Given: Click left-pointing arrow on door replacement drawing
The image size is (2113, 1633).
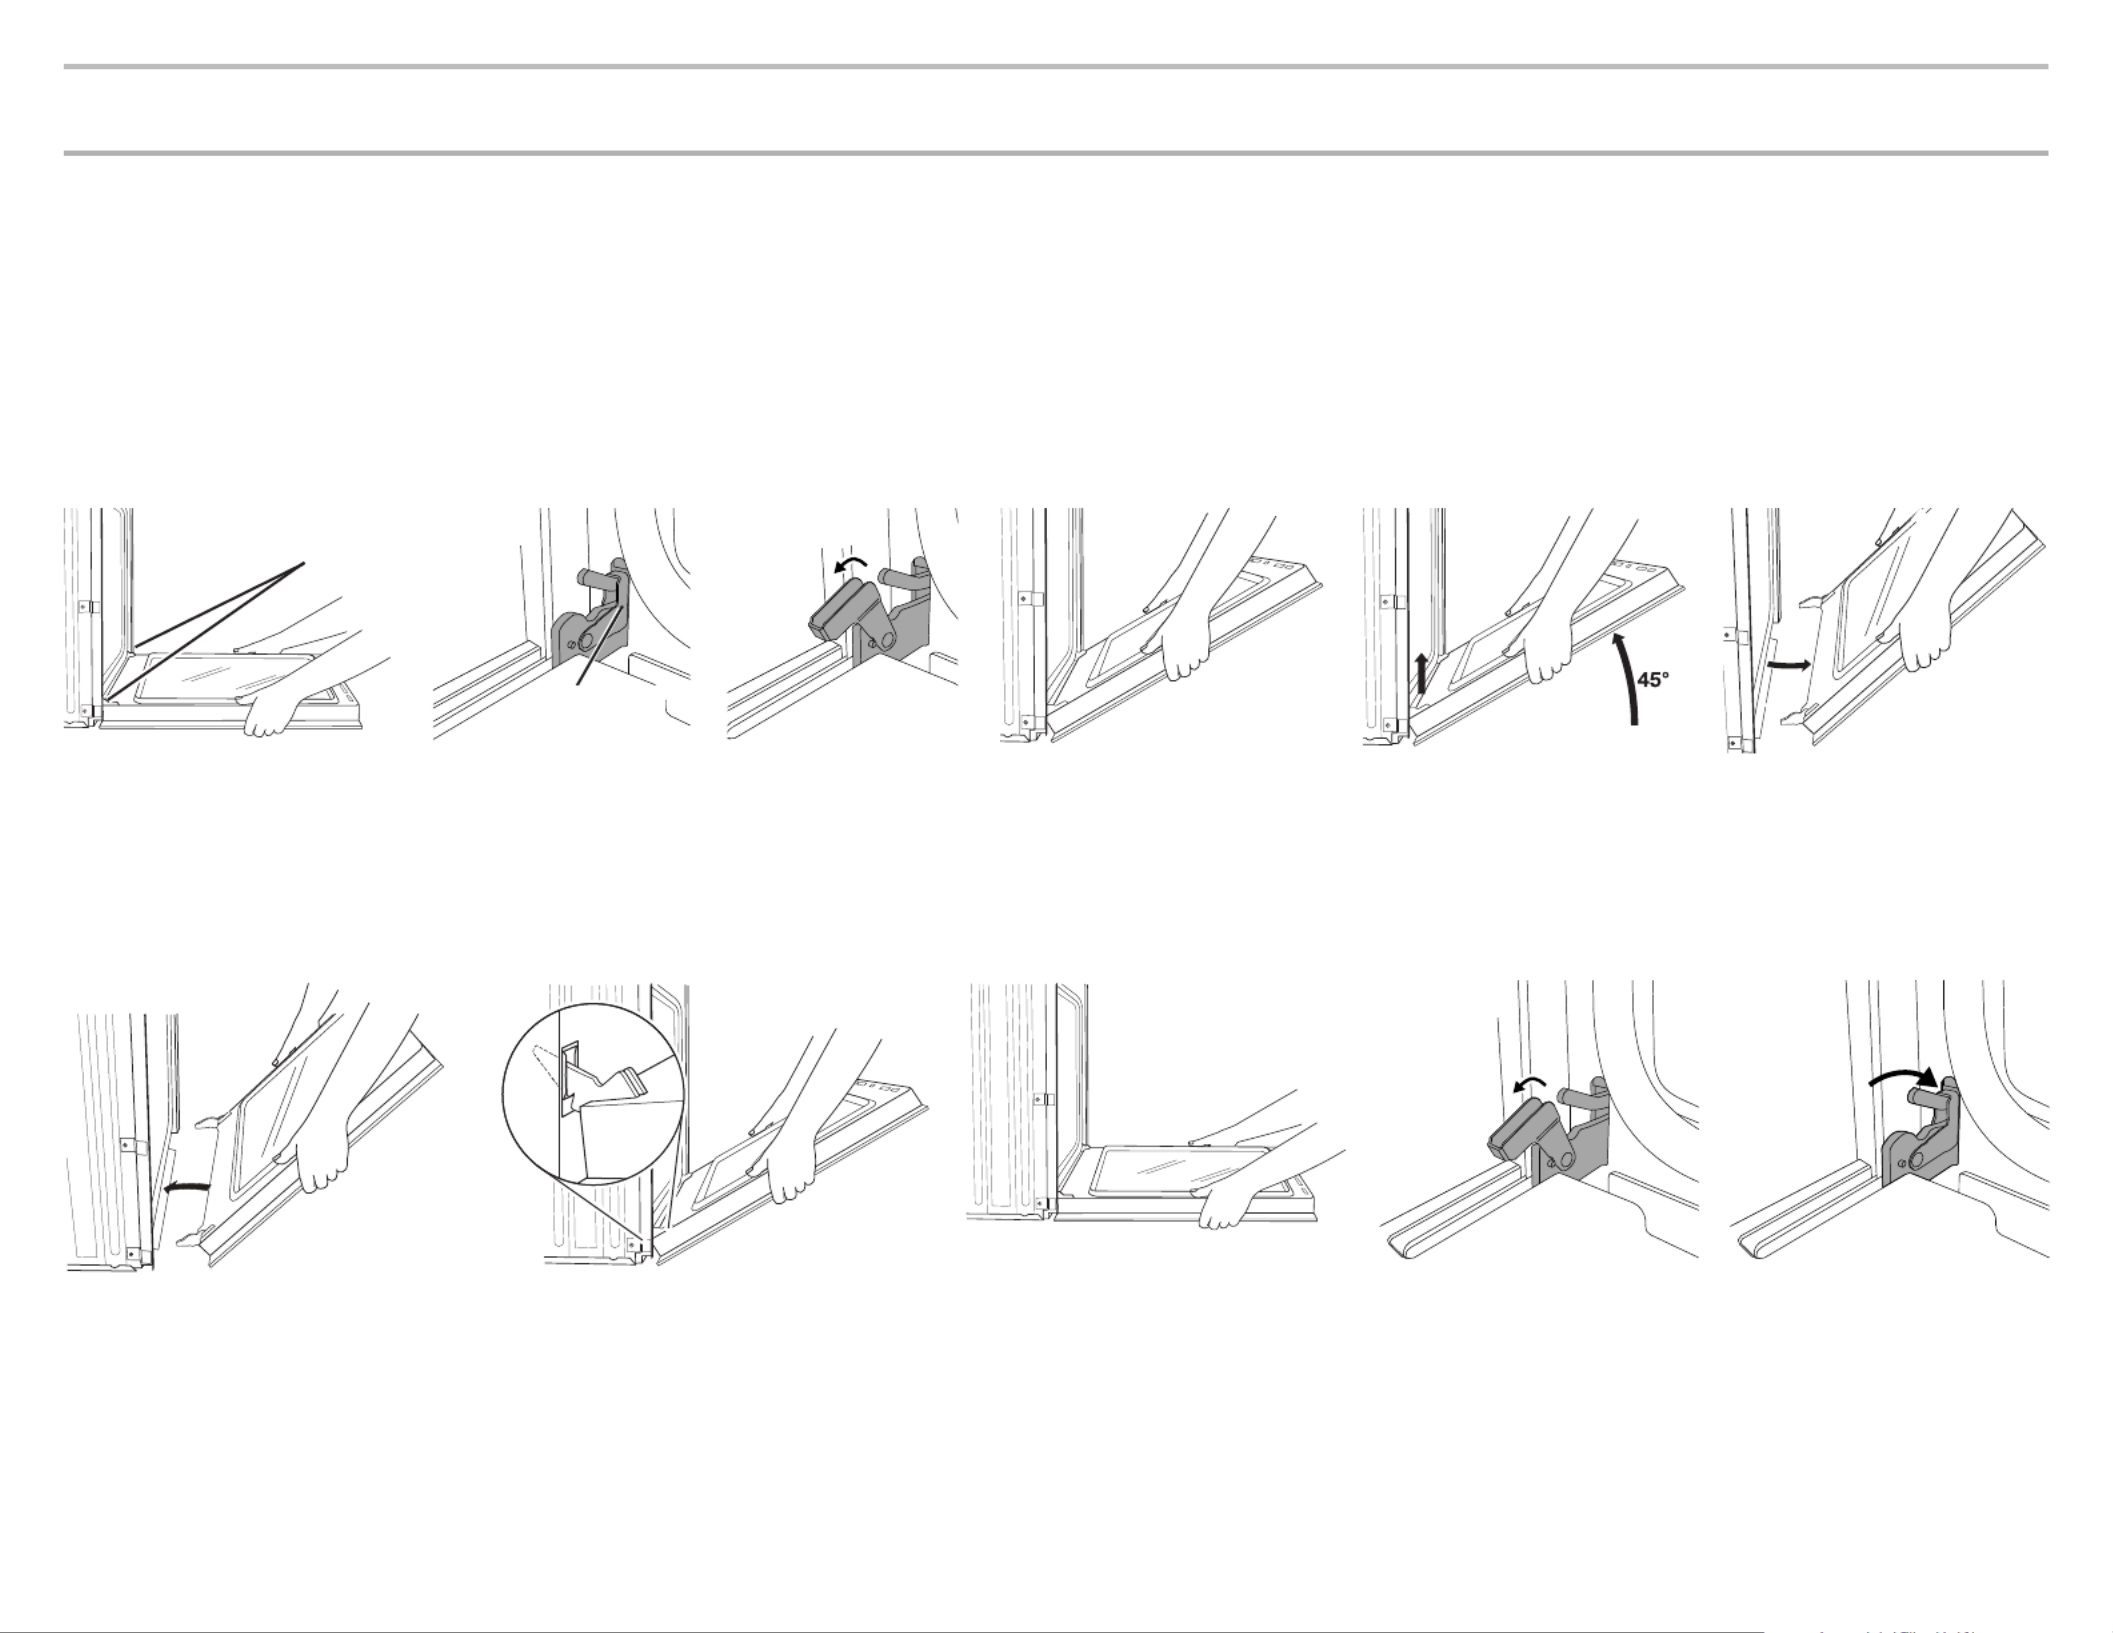Looking at the screenshot, I should [187, 1188].
